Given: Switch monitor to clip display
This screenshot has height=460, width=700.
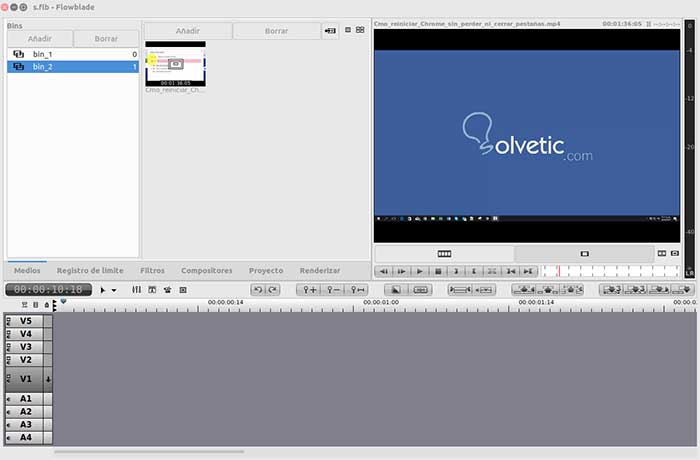Looking at the screenshot, I should tap(584, 254).
